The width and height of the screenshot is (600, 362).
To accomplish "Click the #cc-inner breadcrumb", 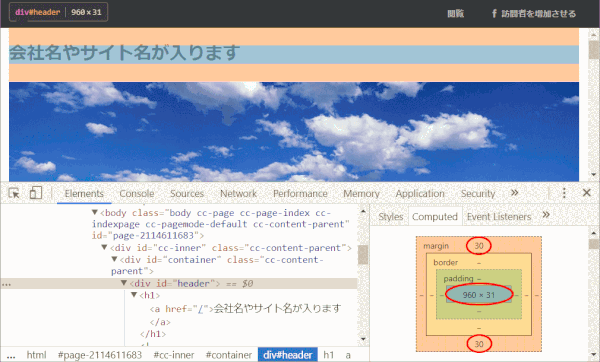I will (174, 355).
